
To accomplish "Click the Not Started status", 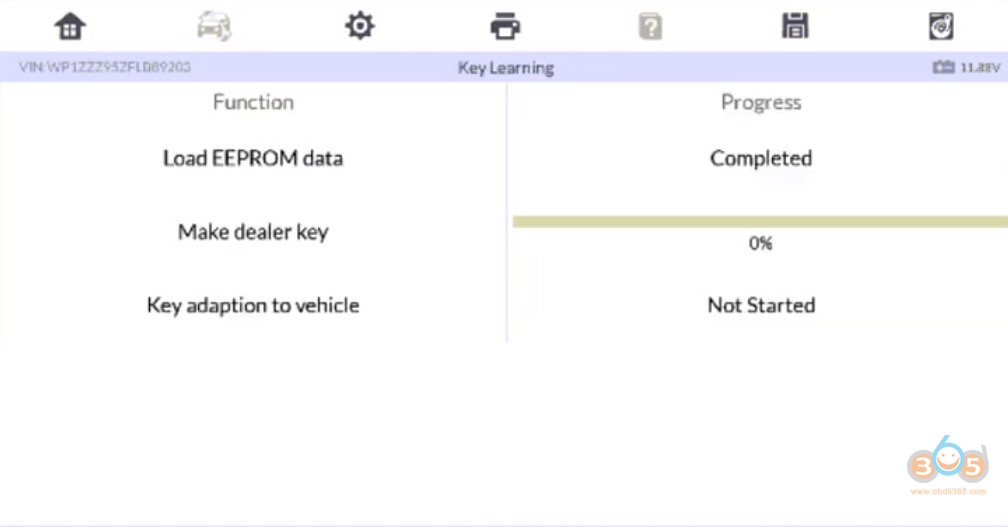I will click(x=761, y=305).
